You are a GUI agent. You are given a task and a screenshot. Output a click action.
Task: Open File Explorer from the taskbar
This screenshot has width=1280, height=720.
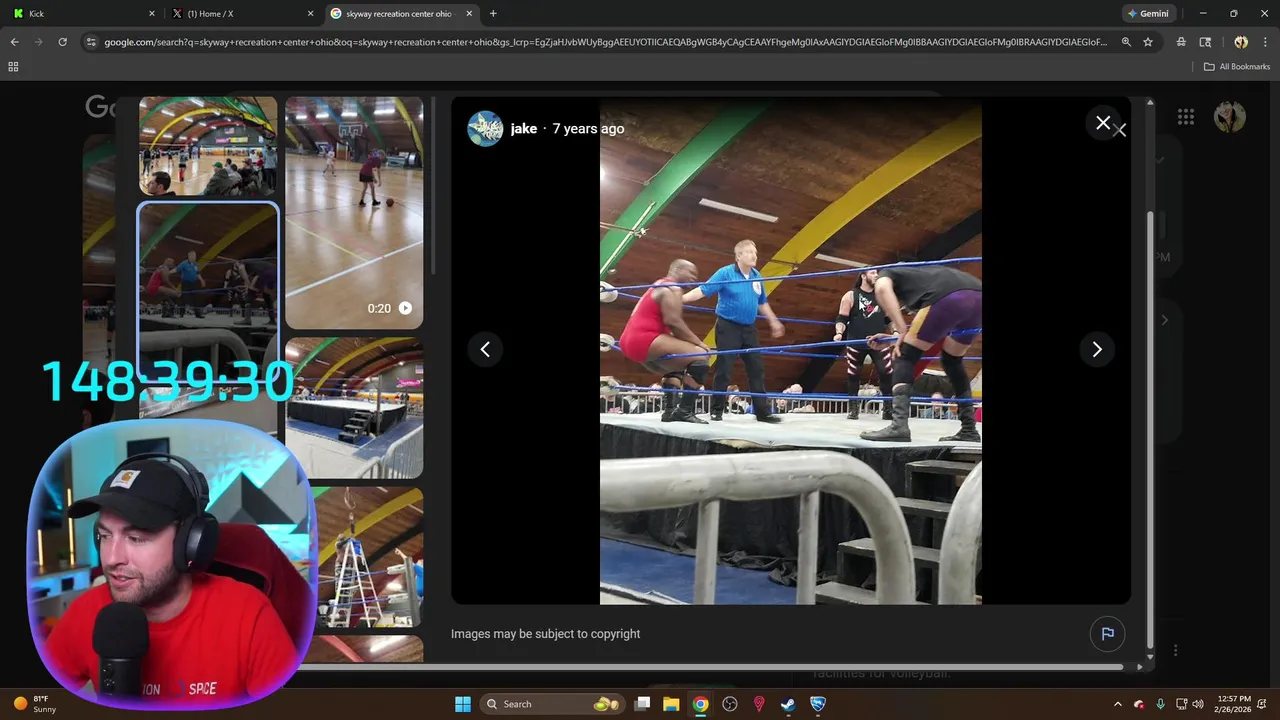(x=671, y=704)
